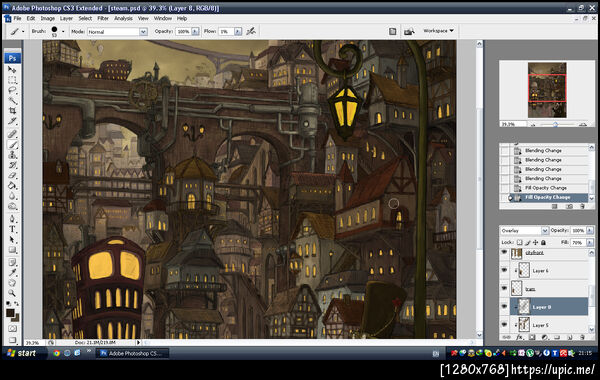Delete layer trash icon in Layers panel
This screenshot has width=600, height=380.
pos(582,337)
